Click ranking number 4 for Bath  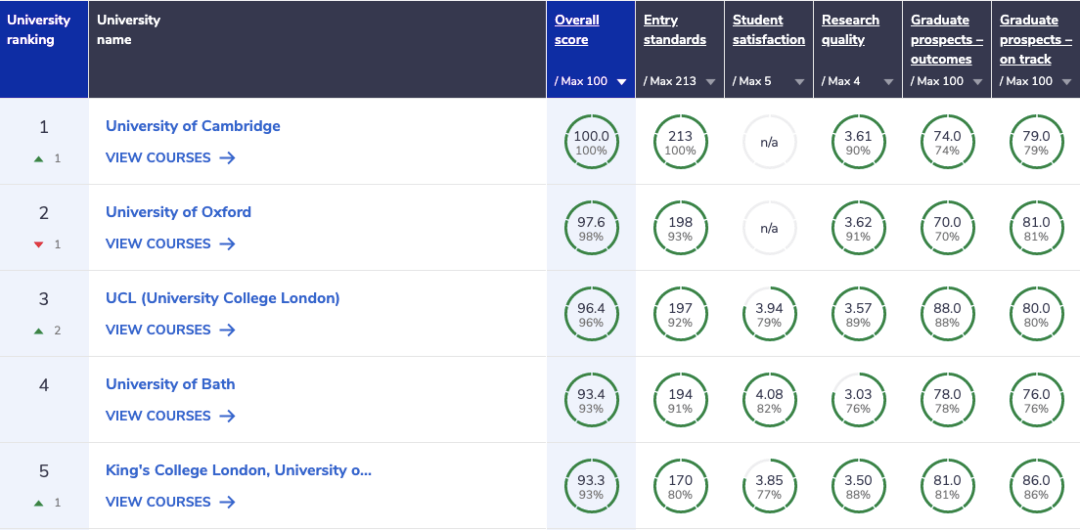pyautogui.click(x=44, y=385)
